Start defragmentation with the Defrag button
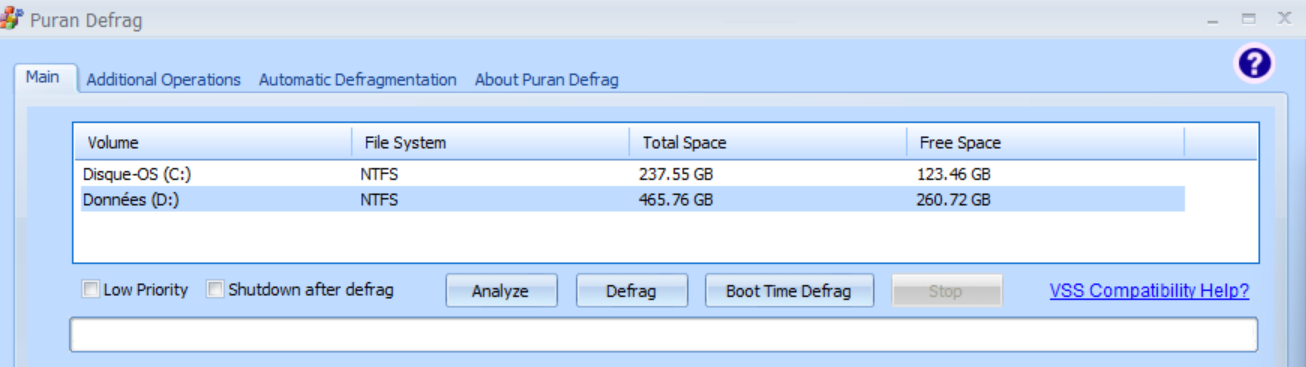Image resolution: width=1306 pixels, height=367 pixels. pyautogui.click(x=631, y=291)
